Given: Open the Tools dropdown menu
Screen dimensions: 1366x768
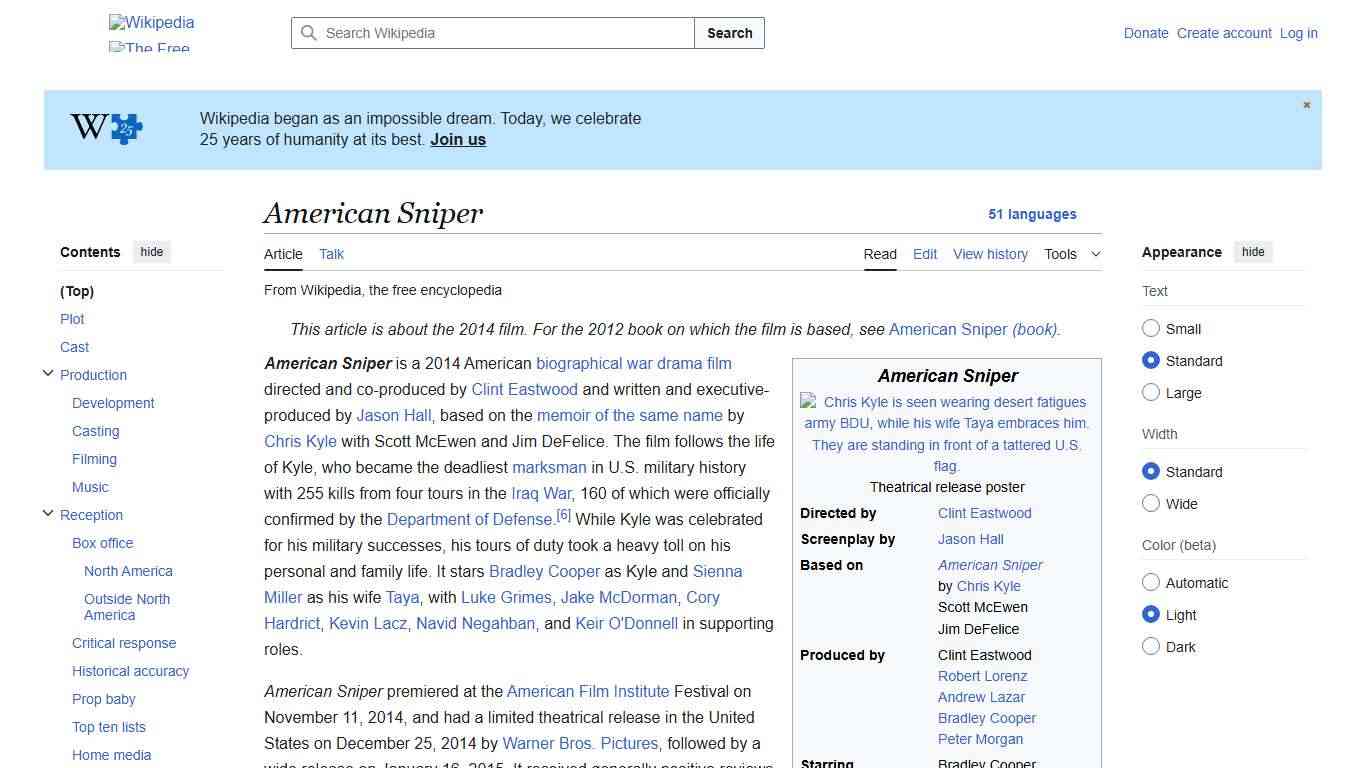Looking at the screenshot, I should pos(1072,254).
